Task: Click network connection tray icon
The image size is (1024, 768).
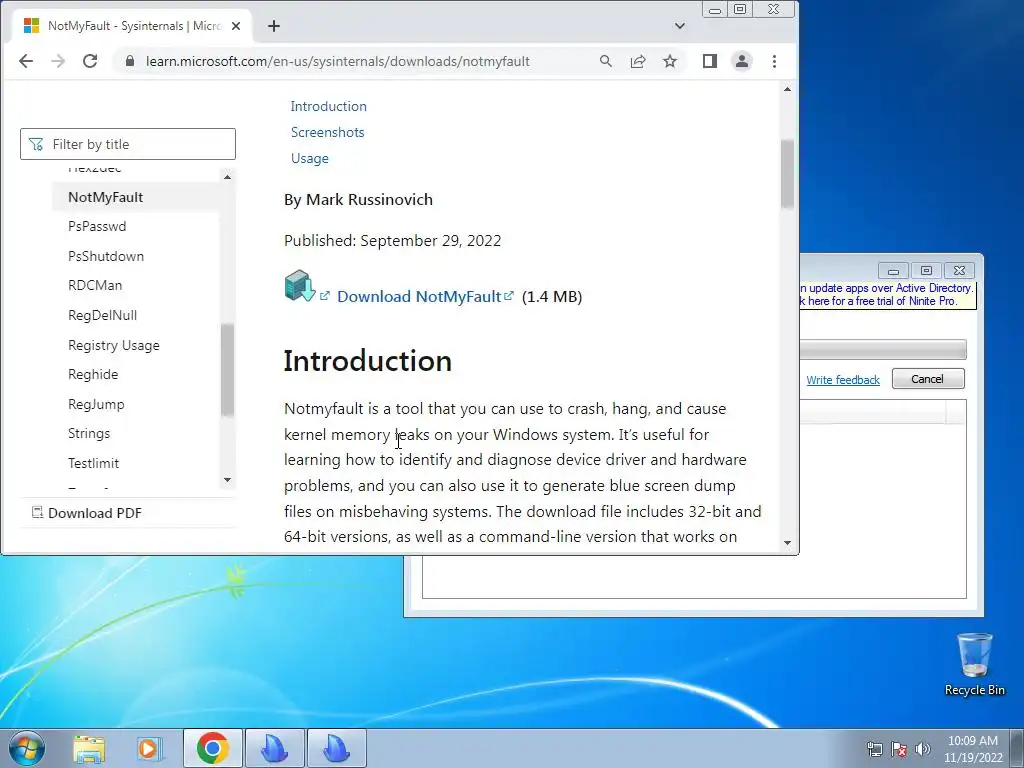Action: pyautogui.click(x=874, y=749)
